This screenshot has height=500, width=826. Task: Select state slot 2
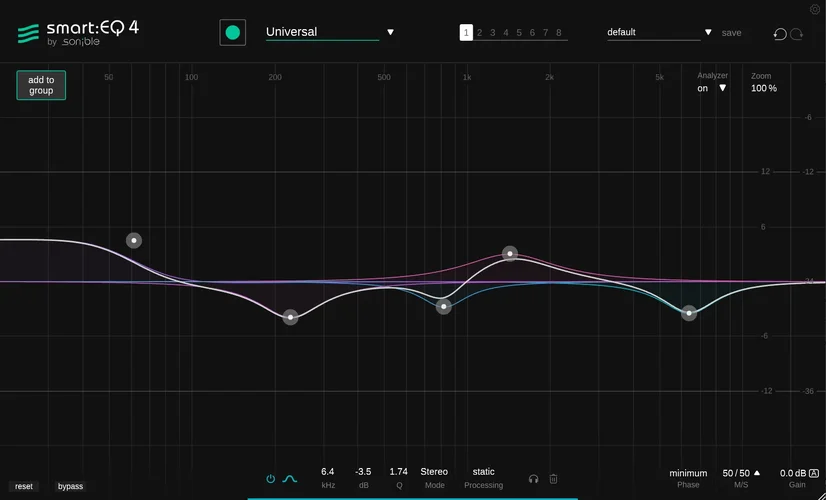tap(479, 33)
